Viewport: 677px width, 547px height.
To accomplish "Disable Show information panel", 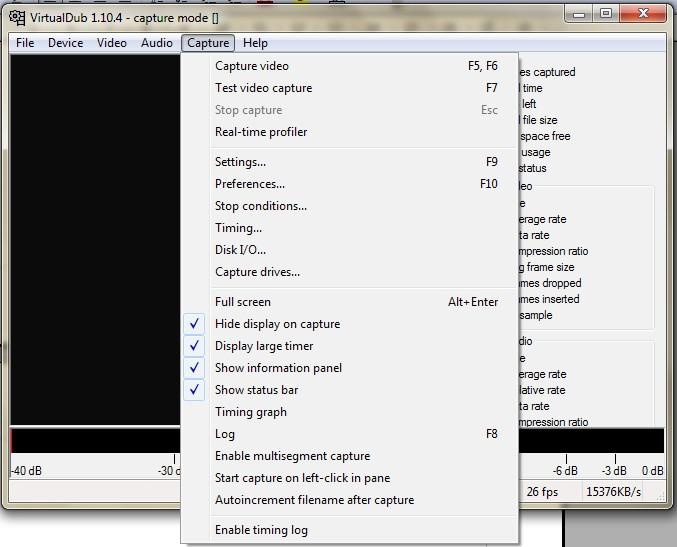I will [350, 368].
